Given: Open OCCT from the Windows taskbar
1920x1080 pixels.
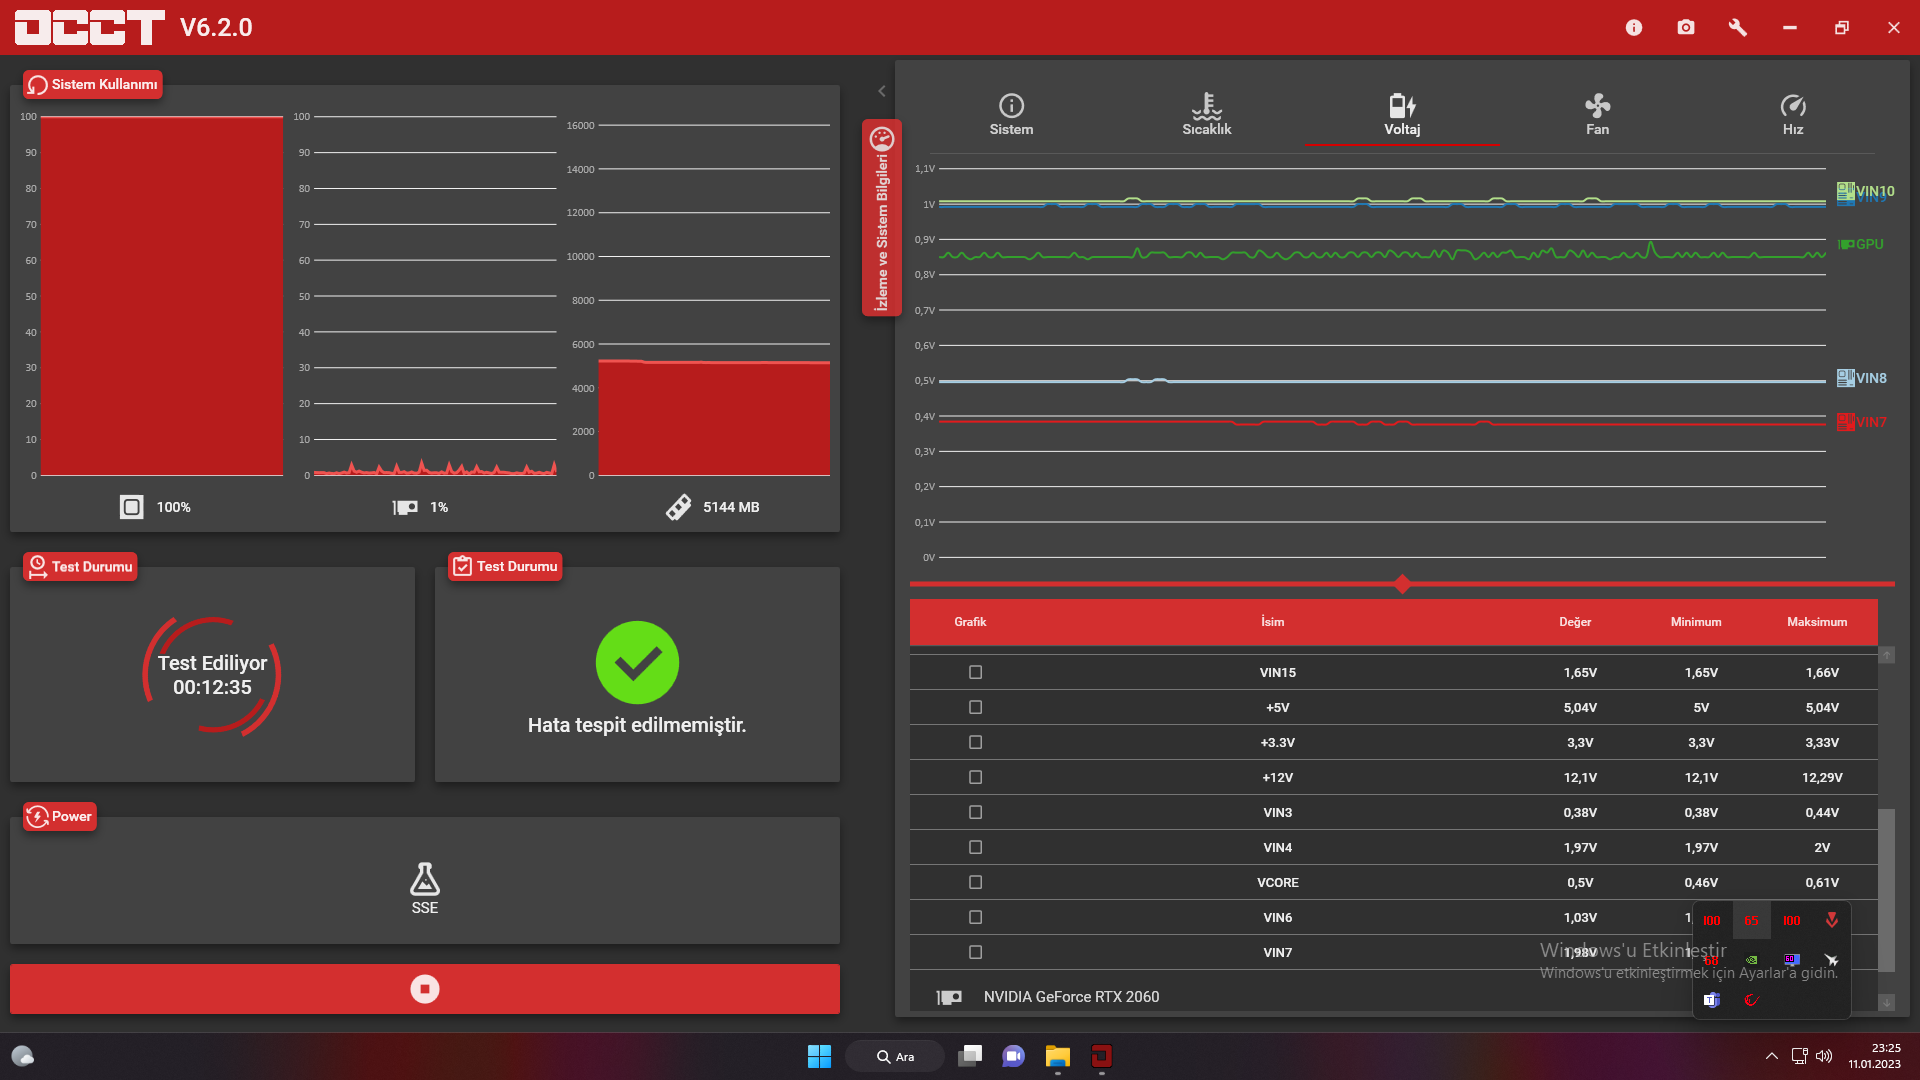Looking at the screenshot, I should (x=1101, y=1056).
